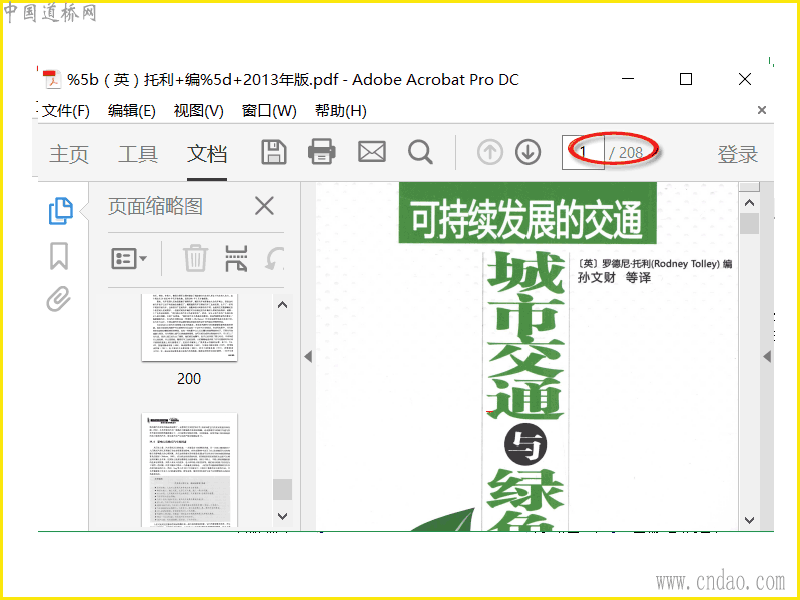Go to previous page up-arrow icon
800x600 pixels.
(x=490, y=153)
